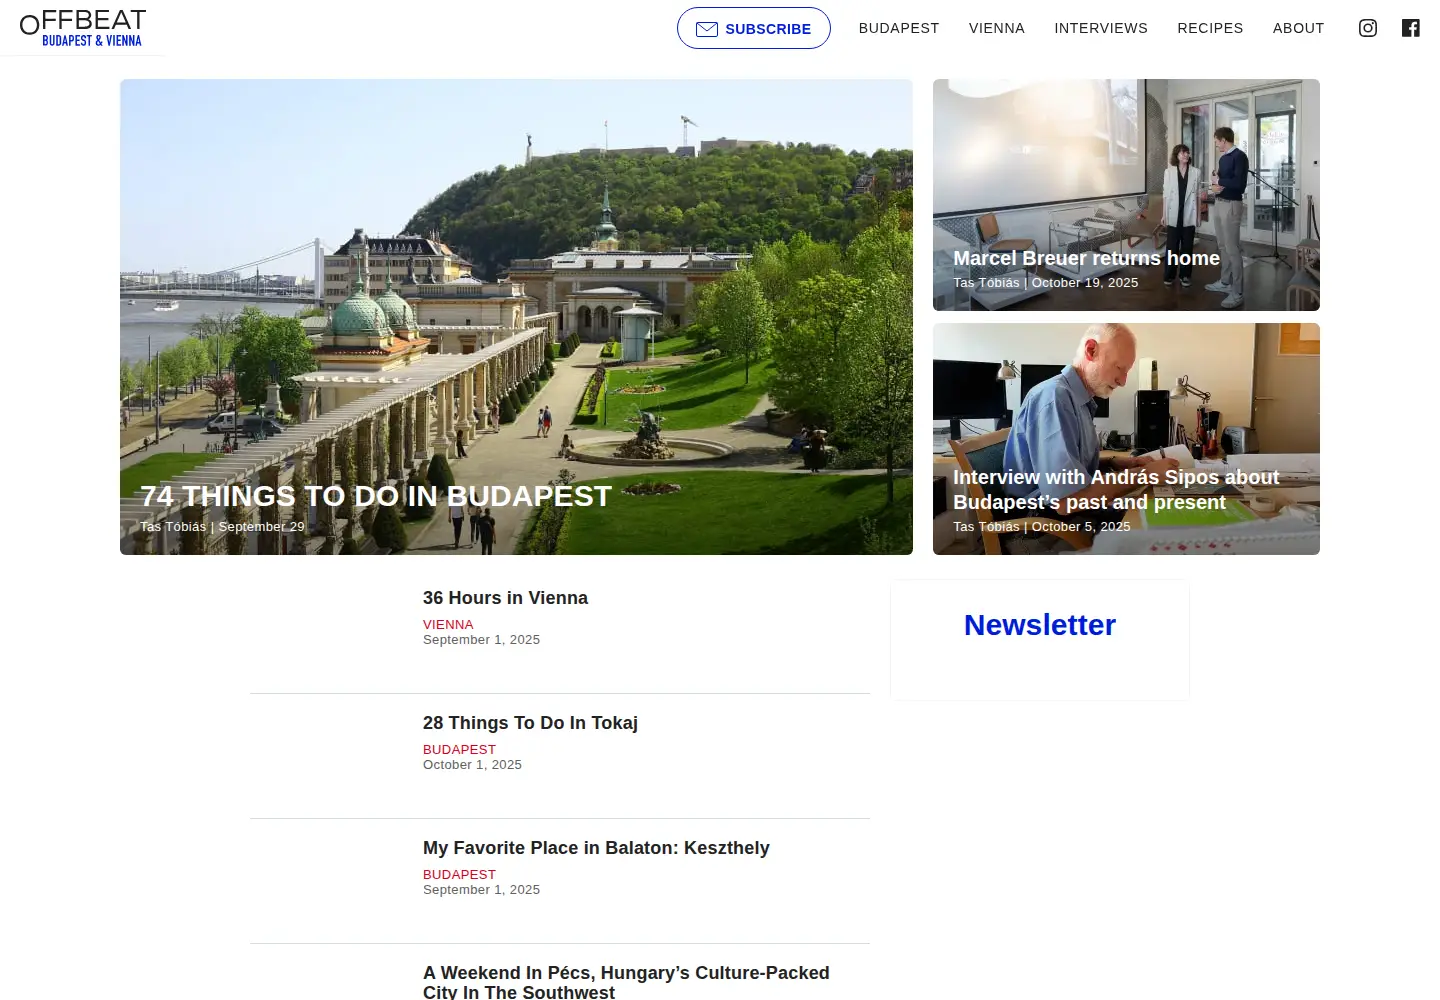This screenshot has height=1000, width=1440.
Task: Open the 28 Things To Do In Tokaj article
Action: click(530, 723)
